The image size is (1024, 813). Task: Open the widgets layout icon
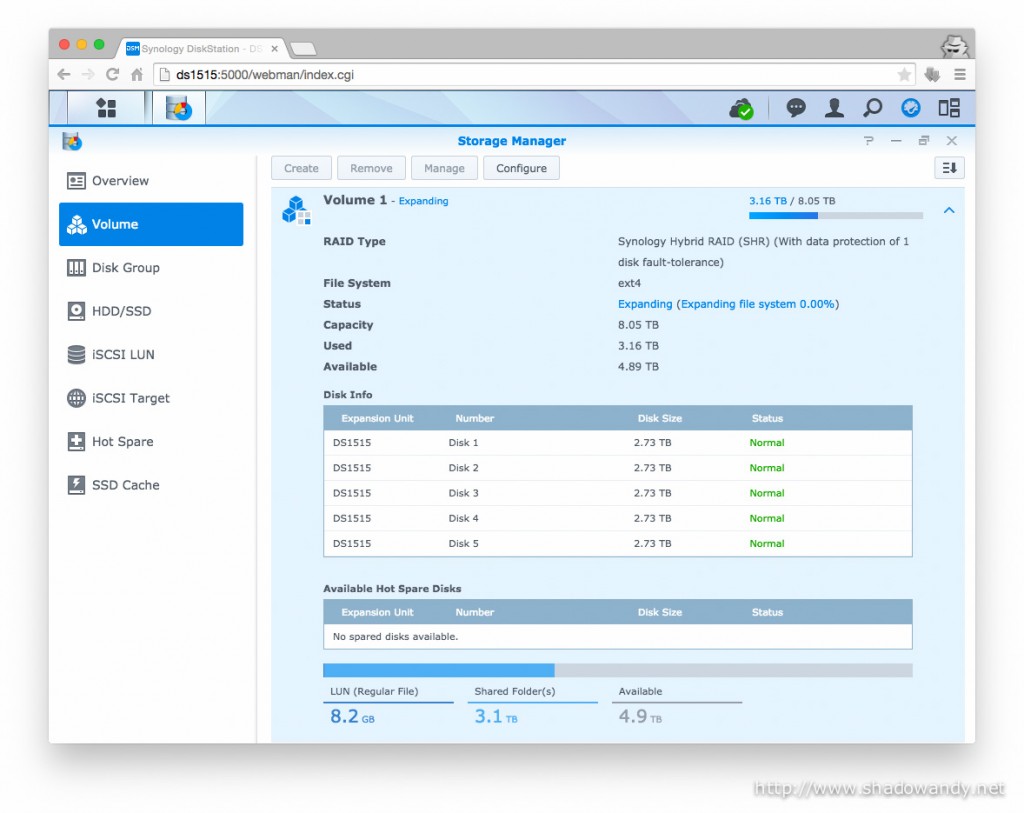point(949,108)
